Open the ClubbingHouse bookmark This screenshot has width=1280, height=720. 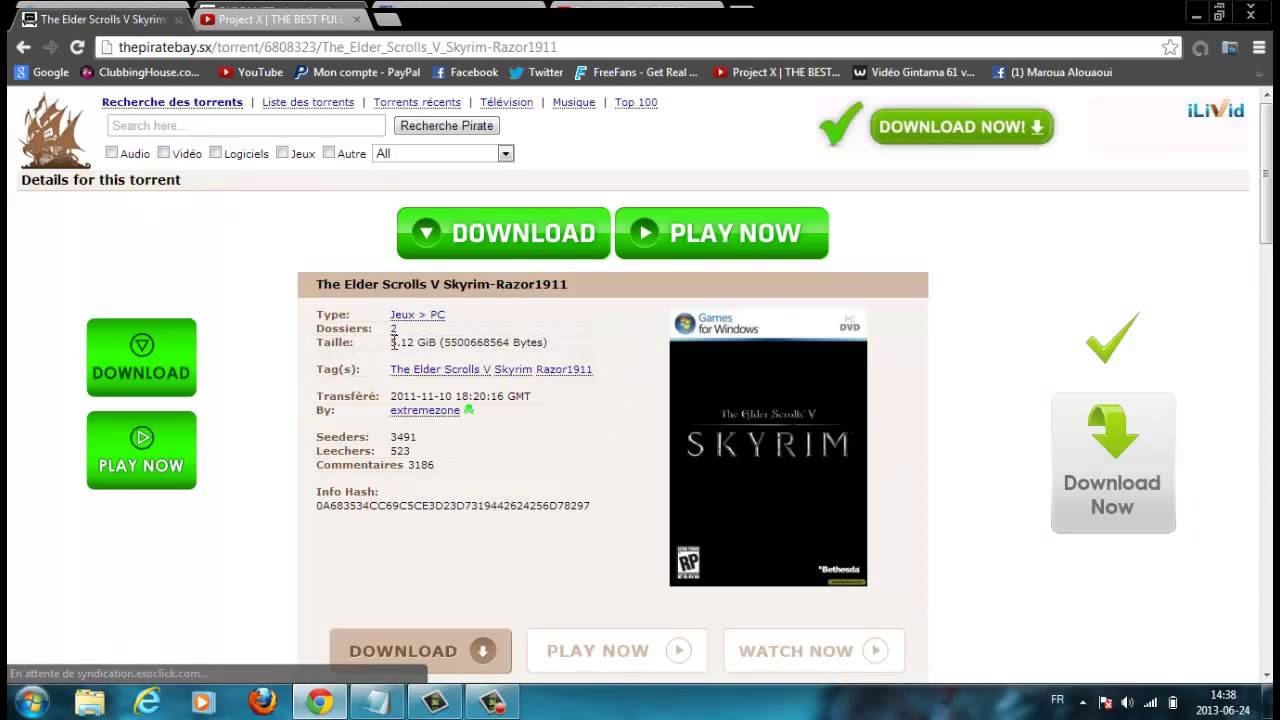pyautogui.click(x=140, y=72)
